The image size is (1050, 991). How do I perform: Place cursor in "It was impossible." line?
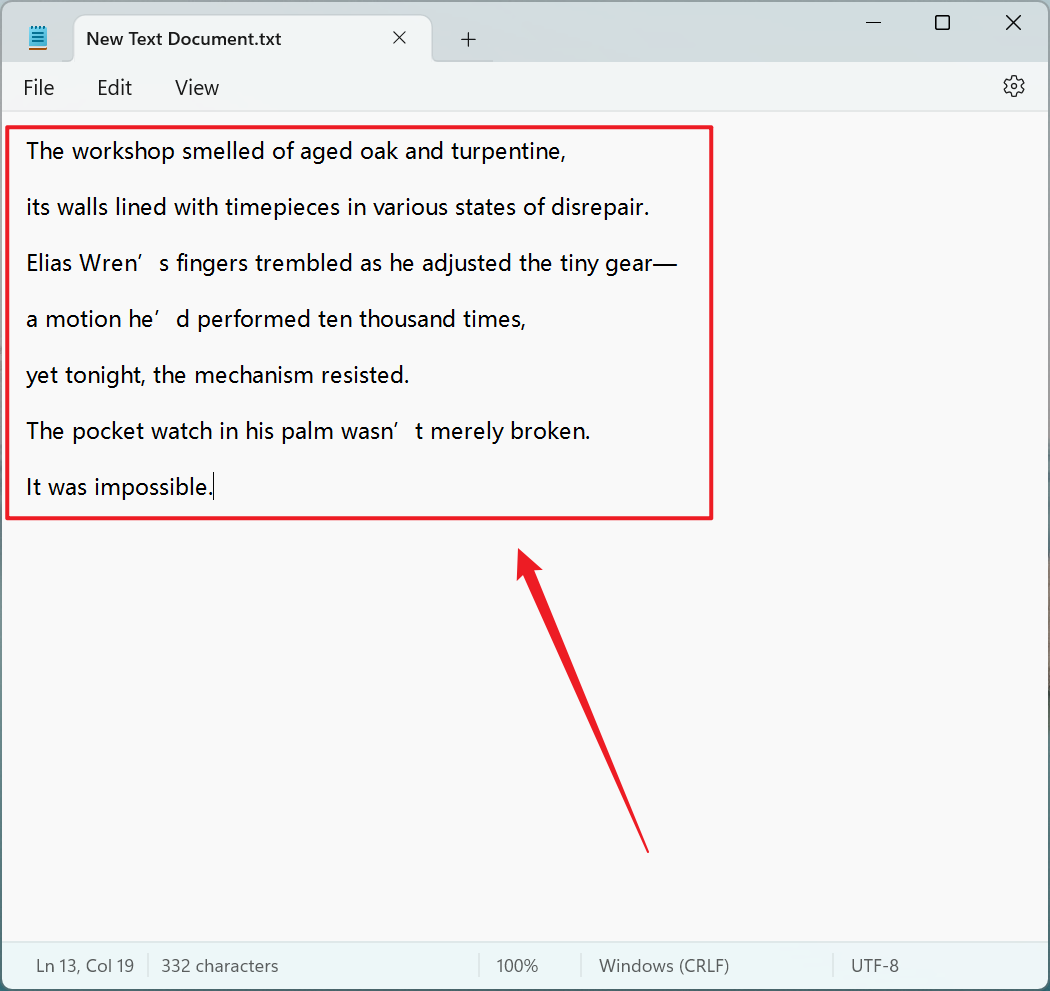[x=119, y=487]
